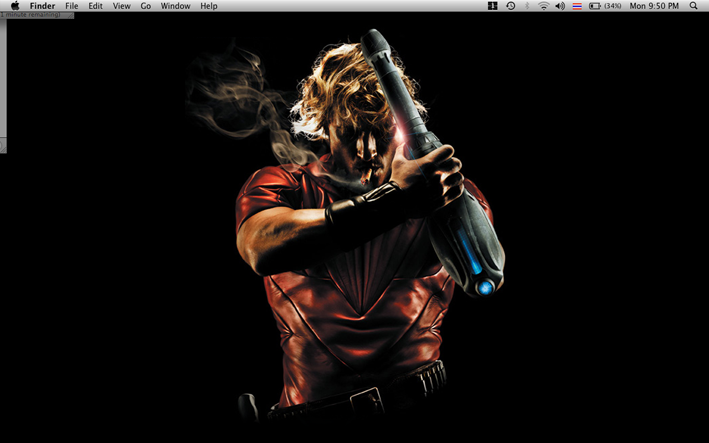Open the Thai flag input menu
Screen dimensions: 709x443
point(577,6)
